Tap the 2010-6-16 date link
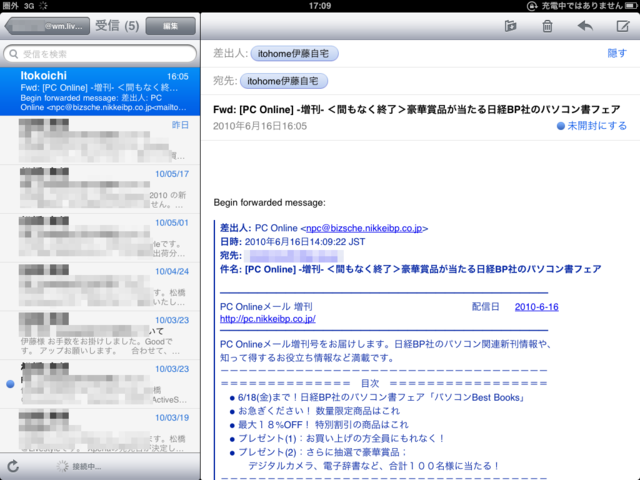This screenshot has width=640, height=480. (536, 307)
